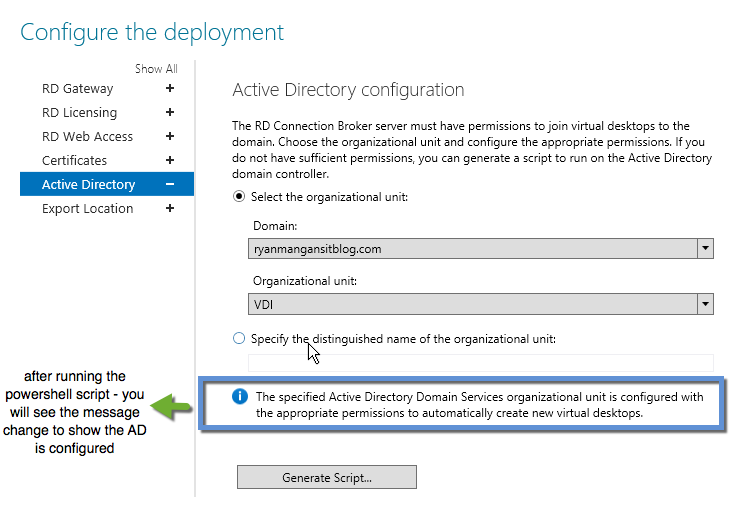Image resolution: width=734 pixels, height=517 pixels.
Task: Open the Domain dropdown arrow
Action: coord(705,248)
